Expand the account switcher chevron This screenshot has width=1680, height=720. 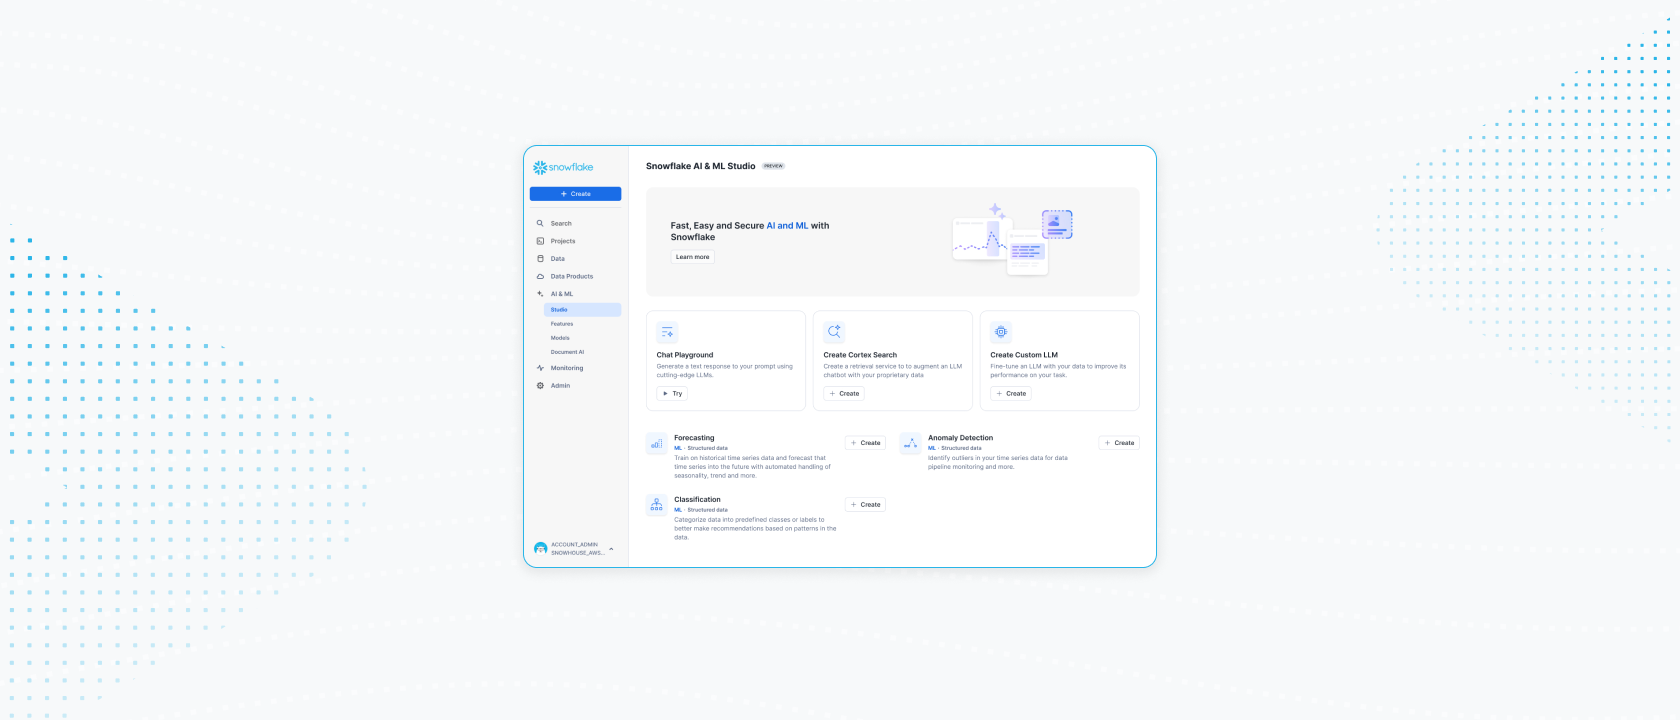tap(611, 549)
